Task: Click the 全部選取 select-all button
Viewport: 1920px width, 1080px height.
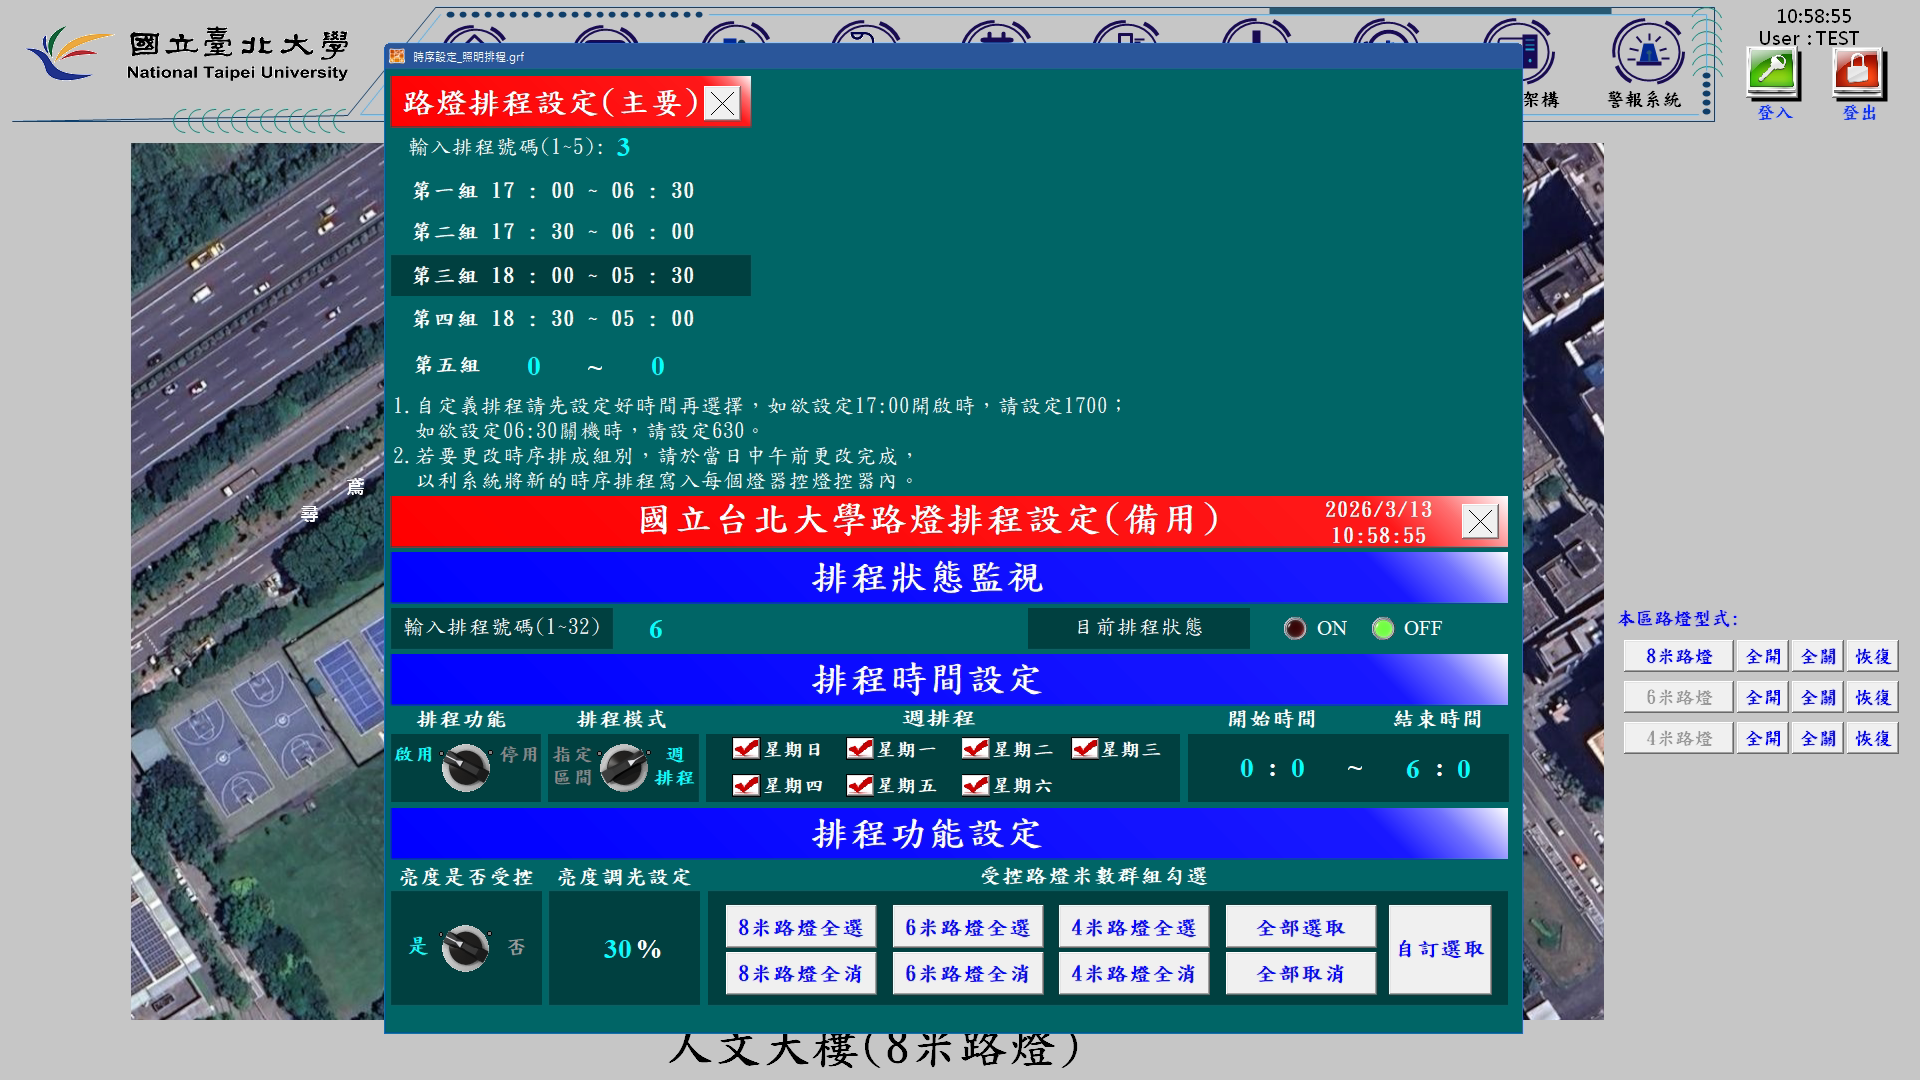Action: pyautogui.click(x=1300, y=928)
